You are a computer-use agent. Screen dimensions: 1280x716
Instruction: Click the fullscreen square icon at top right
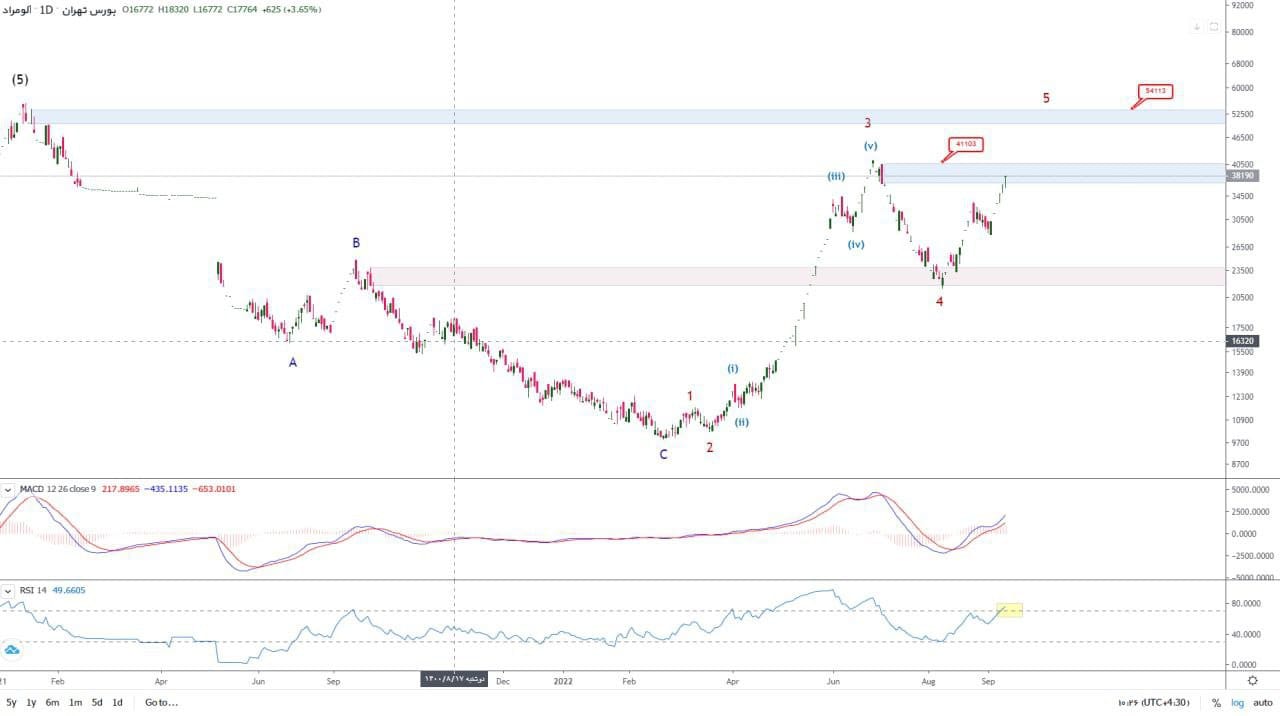tap(1214, 27)
